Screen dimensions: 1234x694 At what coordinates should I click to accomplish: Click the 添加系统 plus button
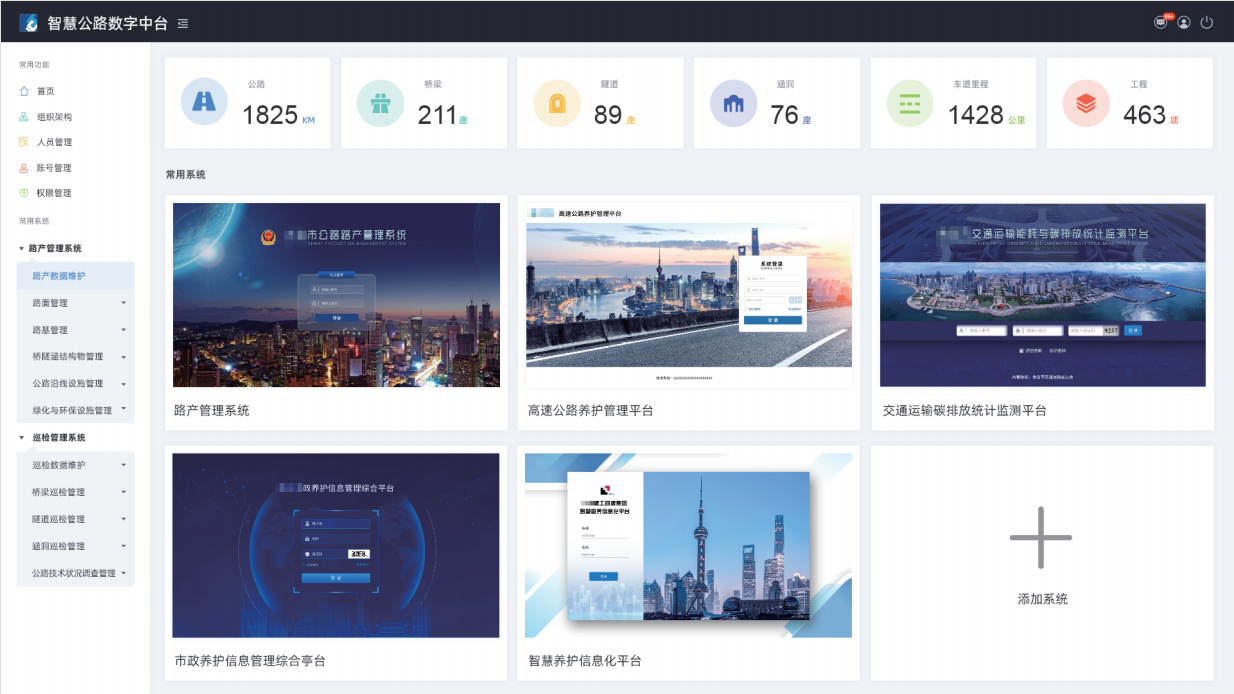[x=1041, y=538]
